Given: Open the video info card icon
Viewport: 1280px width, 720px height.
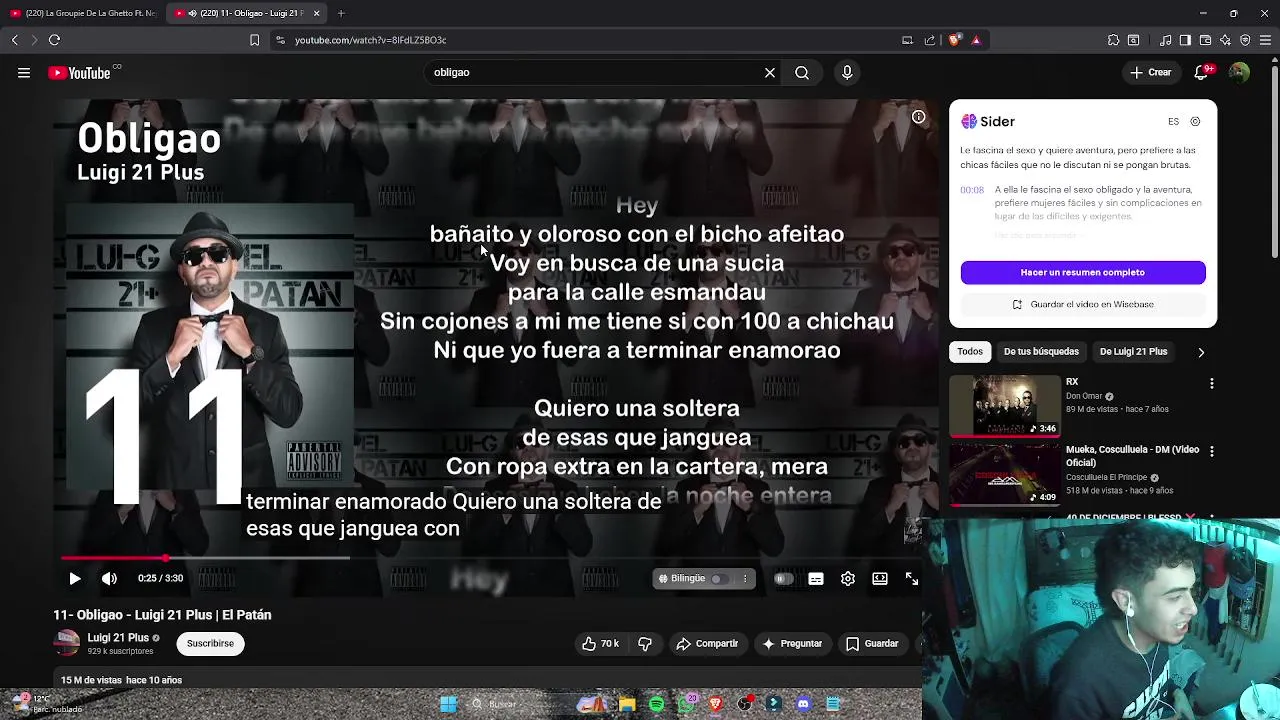Looking at the screenshot, I should pos(918,117).
